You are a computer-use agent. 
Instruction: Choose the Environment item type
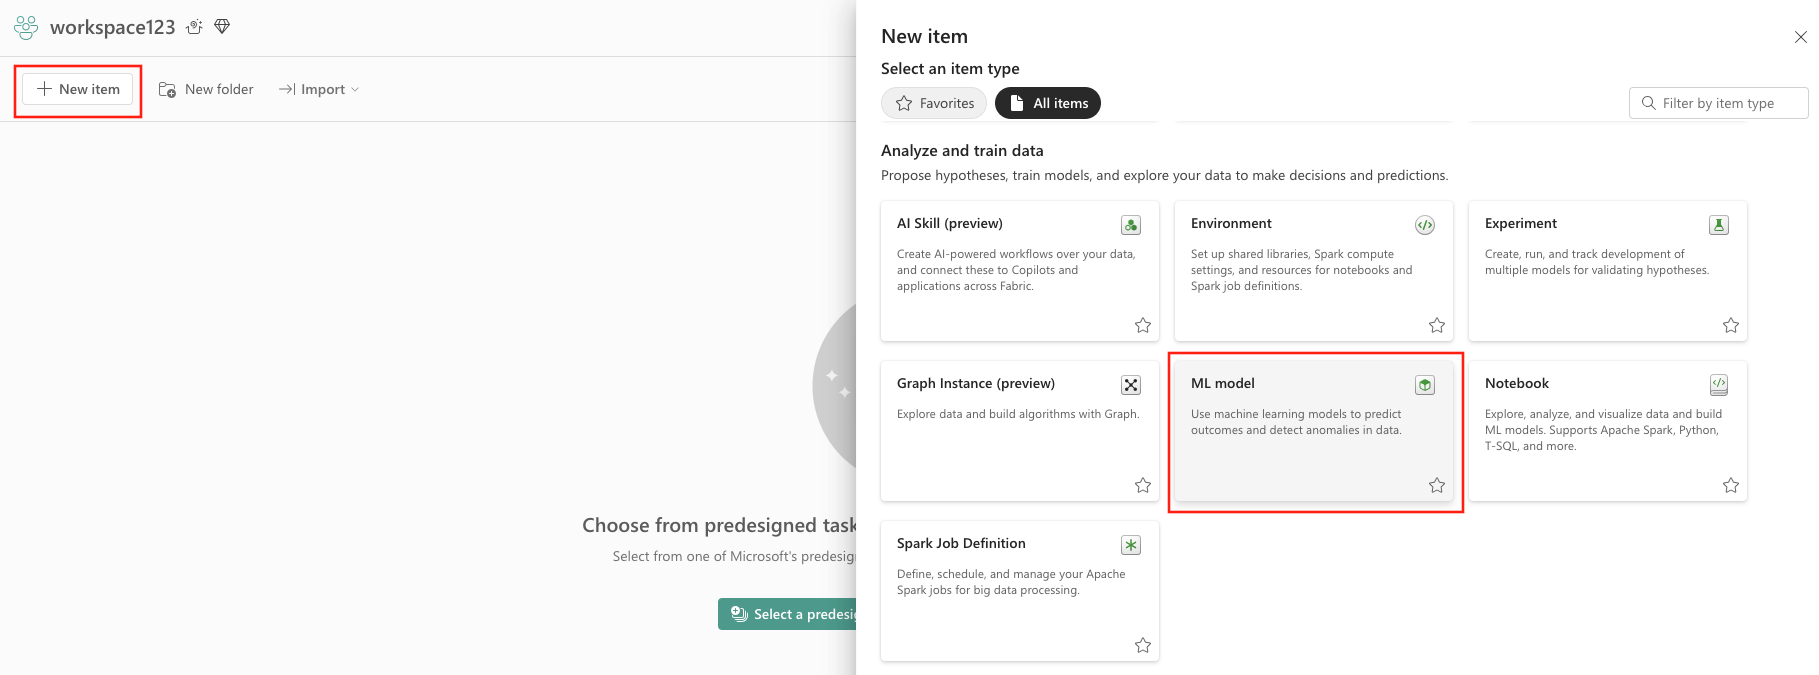click(x=1314, y=271)
